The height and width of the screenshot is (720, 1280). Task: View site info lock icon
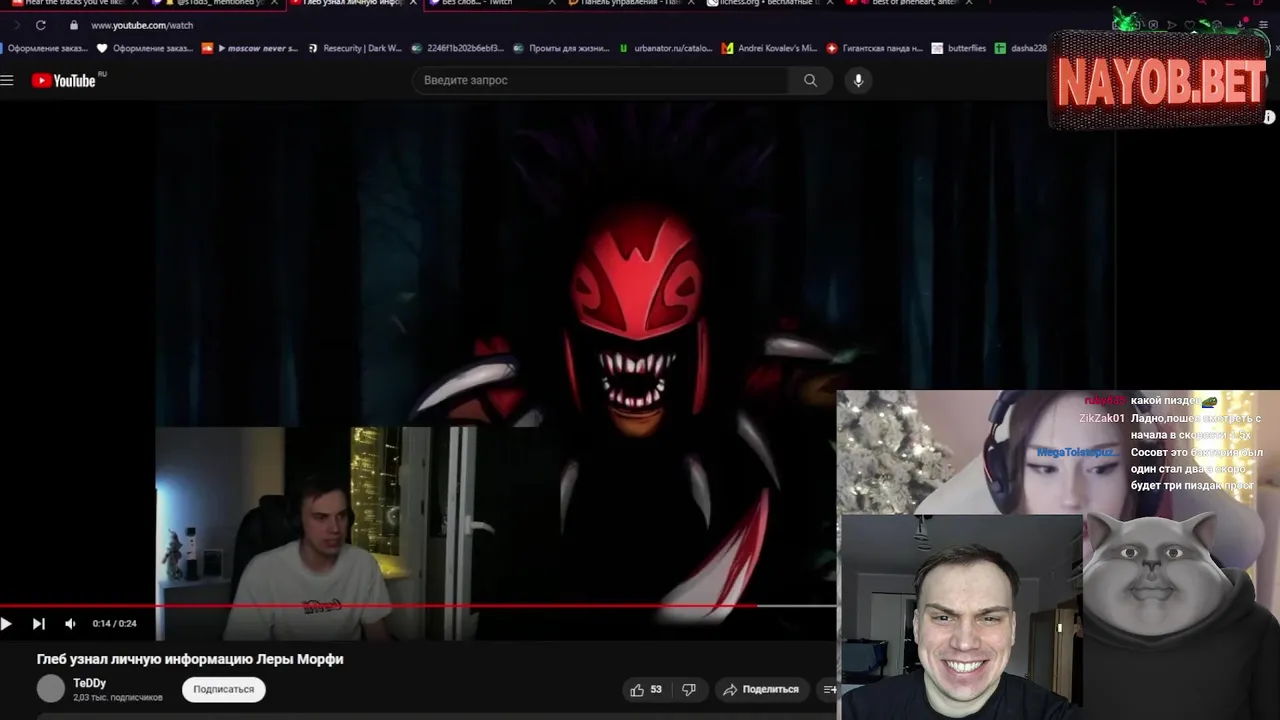pos(73,25)
